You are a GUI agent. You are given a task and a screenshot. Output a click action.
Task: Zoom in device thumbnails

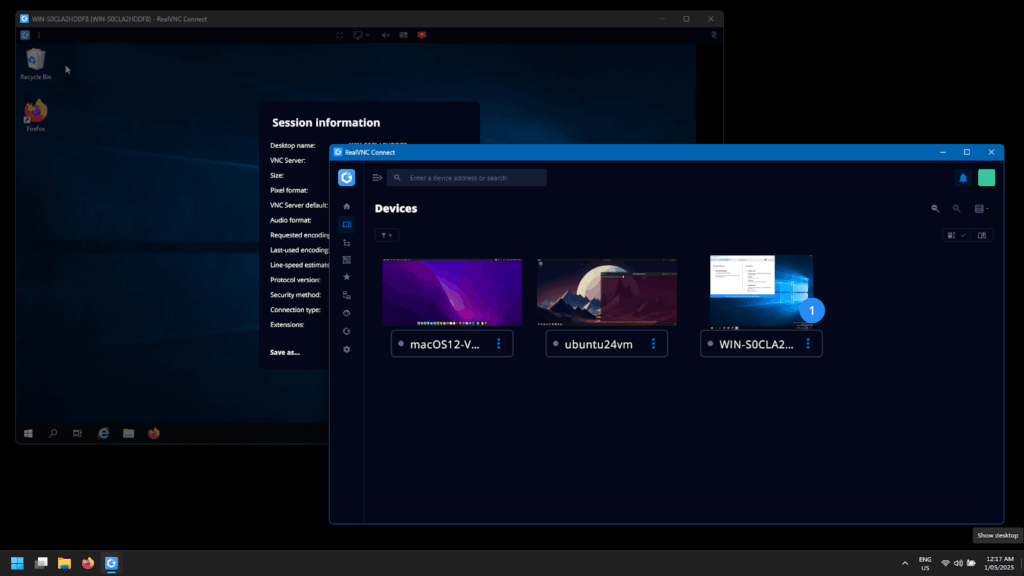956,209
